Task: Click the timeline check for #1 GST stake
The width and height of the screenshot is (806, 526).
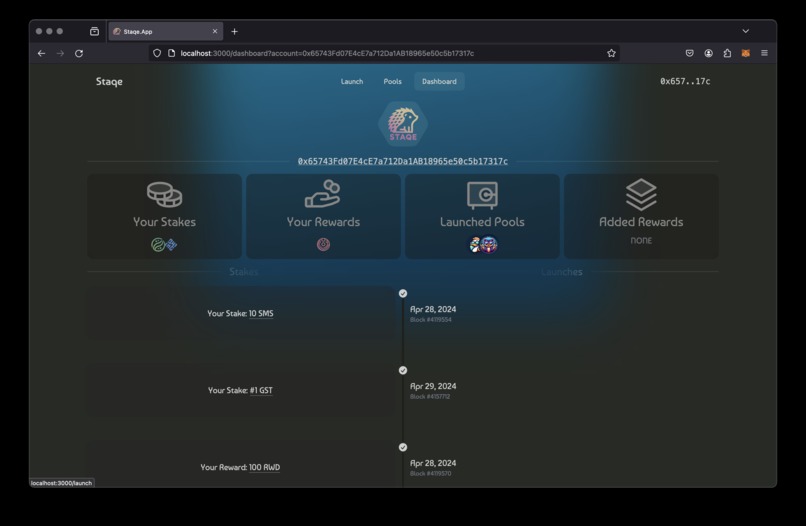Action: (403, 371)
